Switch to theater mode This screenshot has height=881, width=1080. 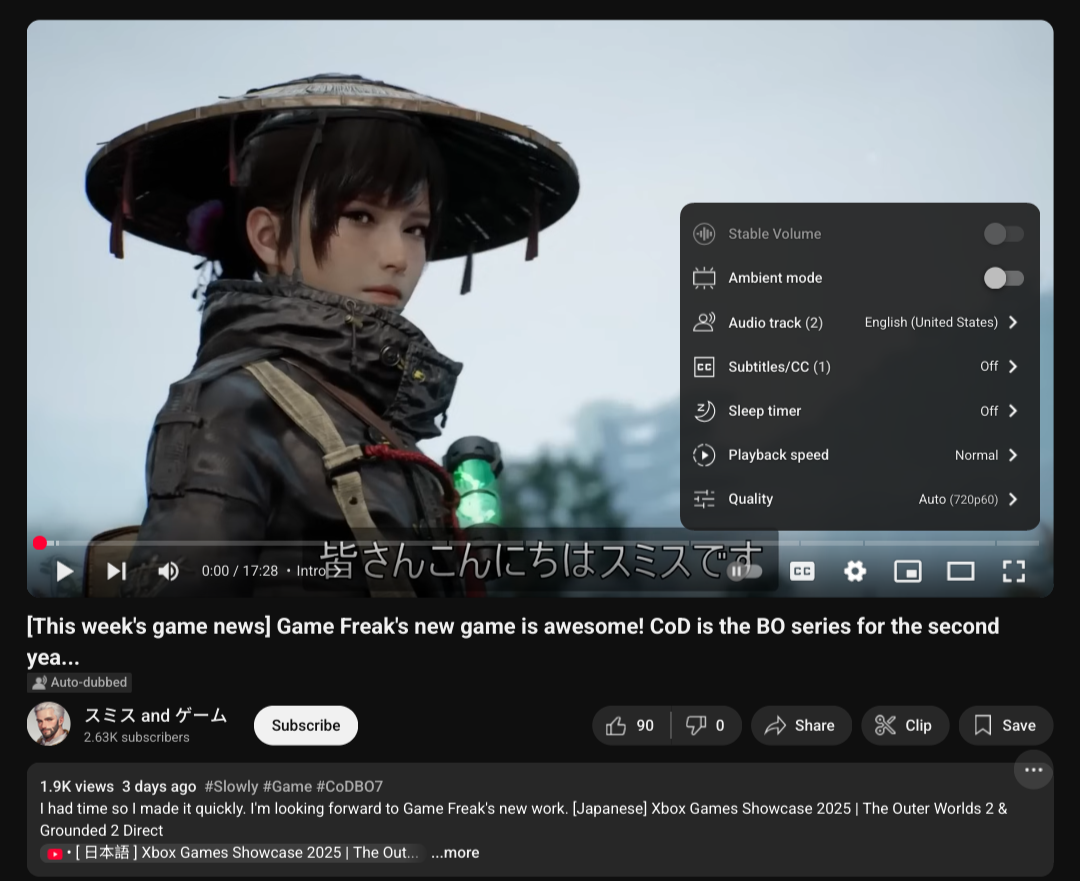tap(960, 571)
